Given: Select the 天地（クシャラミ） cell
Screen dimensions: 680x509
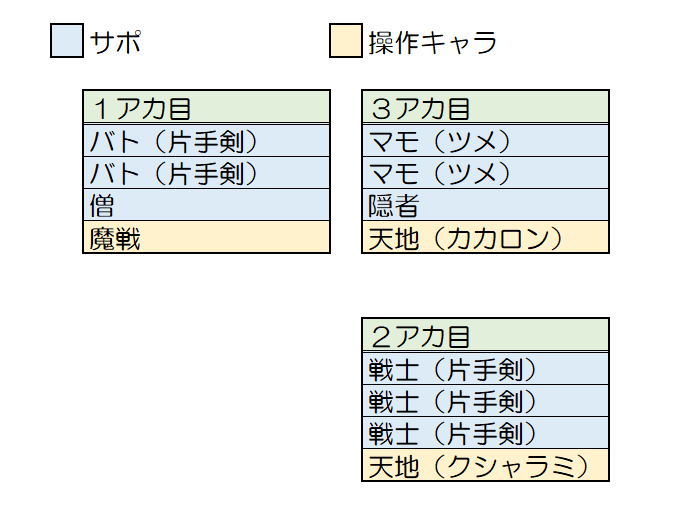Looking at the screenshot, I should (485, 465).
